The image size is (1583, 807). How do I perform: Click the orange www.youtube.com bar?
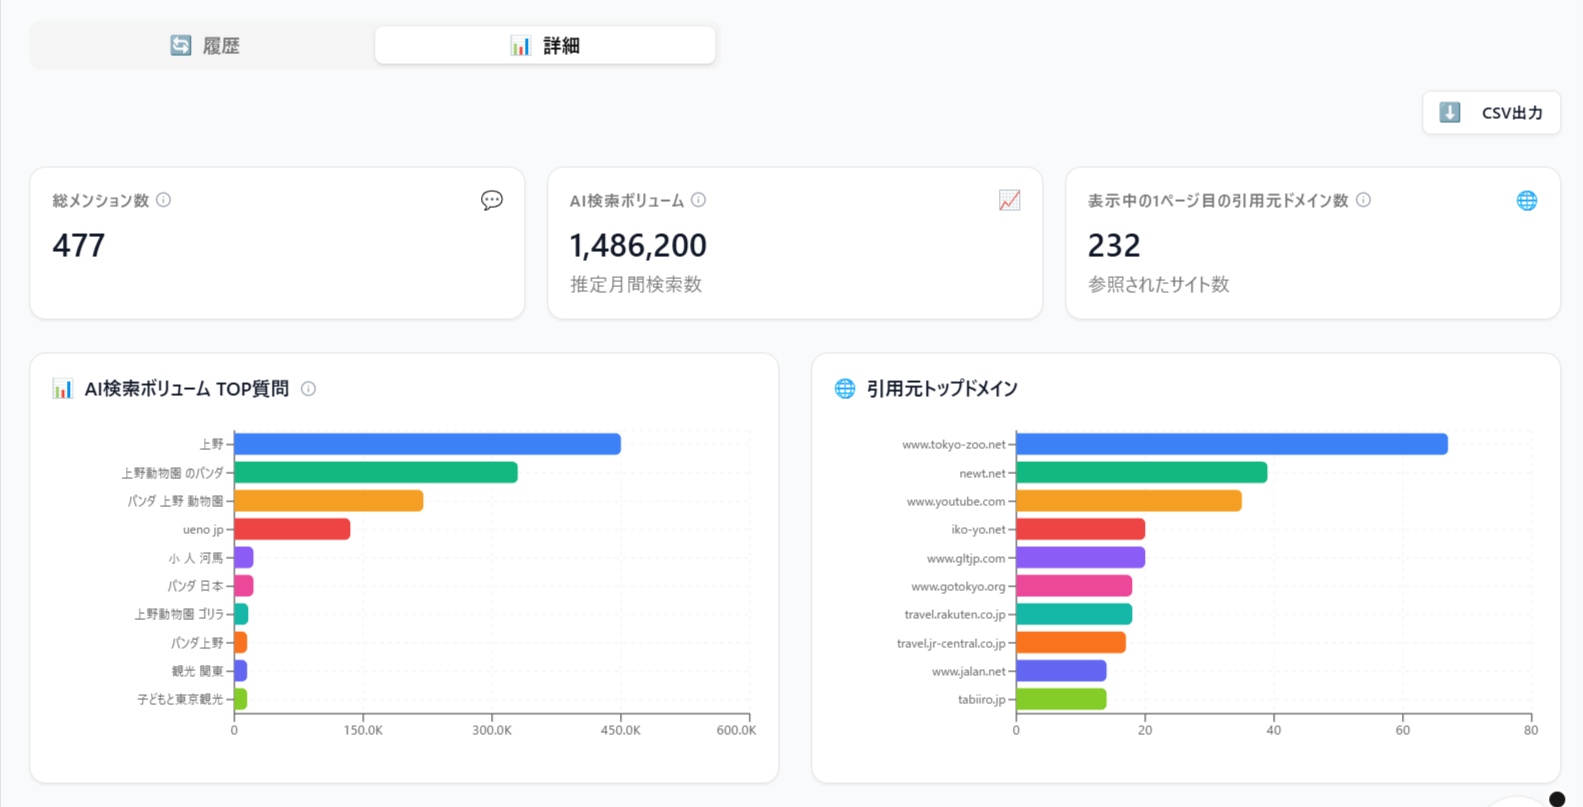point(1129,501)
